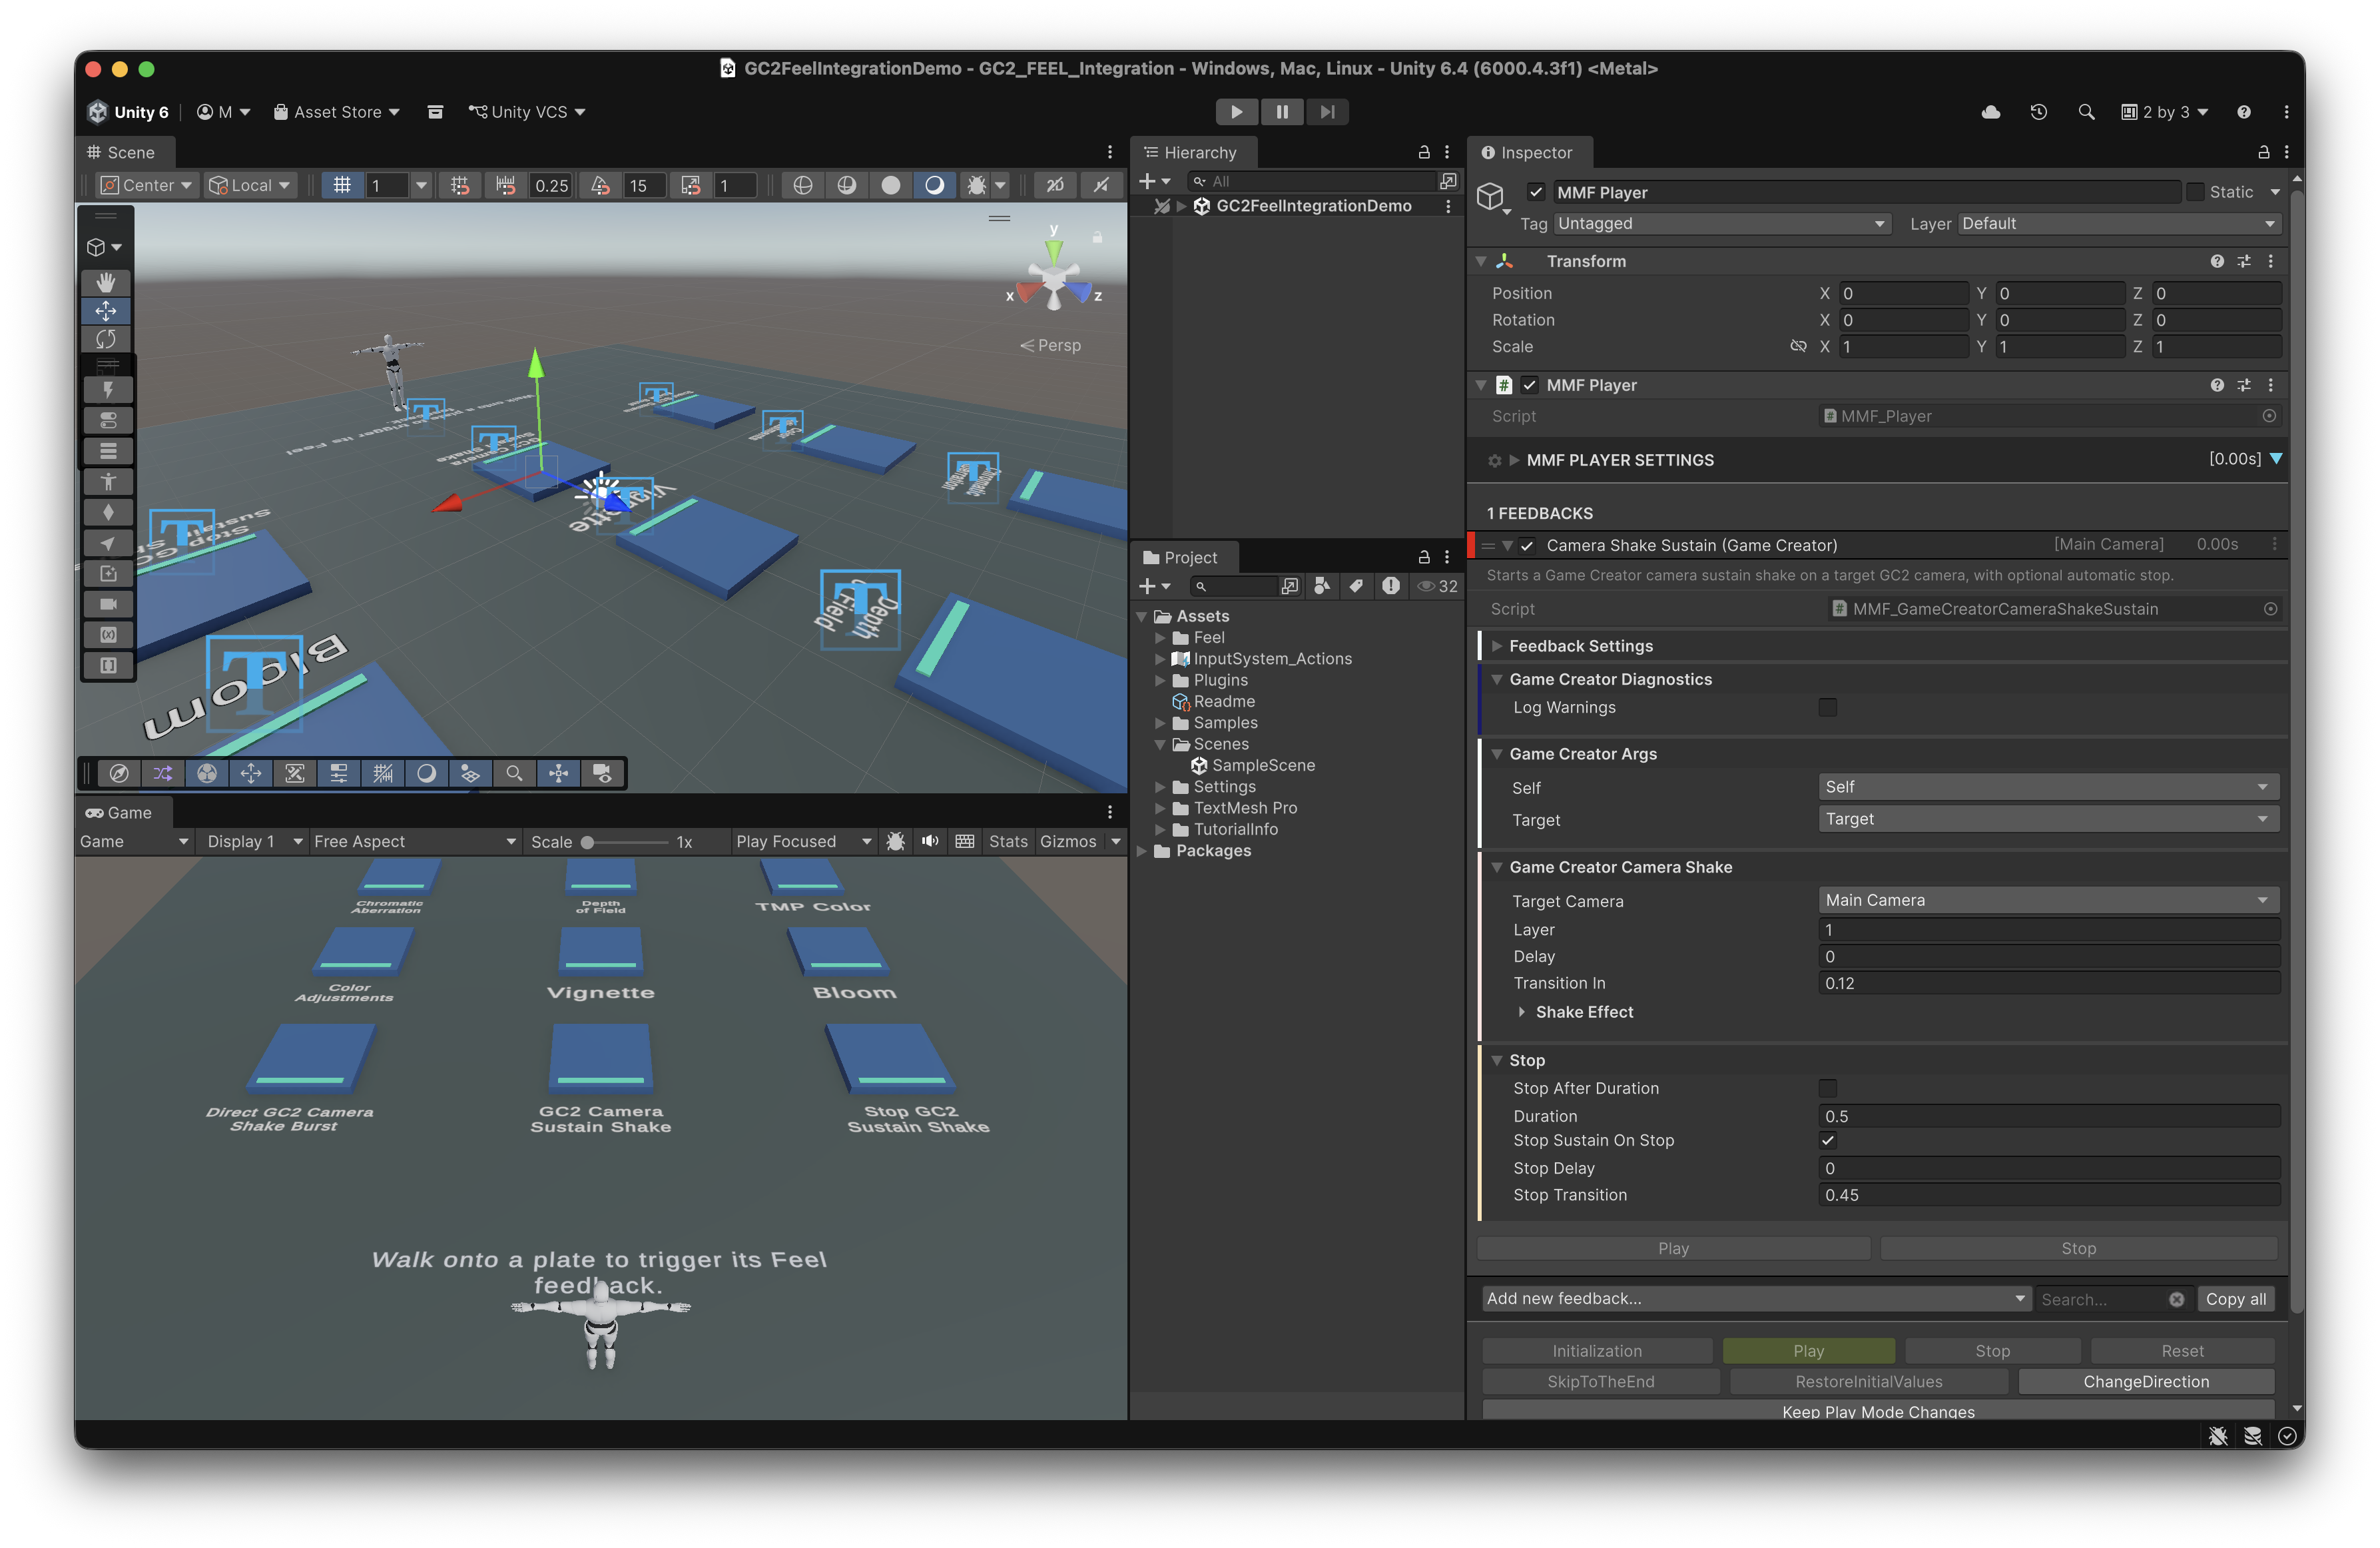Open the Unity VCS menu
Viewport: 2380px width, 1548px height.
point(527,112)
